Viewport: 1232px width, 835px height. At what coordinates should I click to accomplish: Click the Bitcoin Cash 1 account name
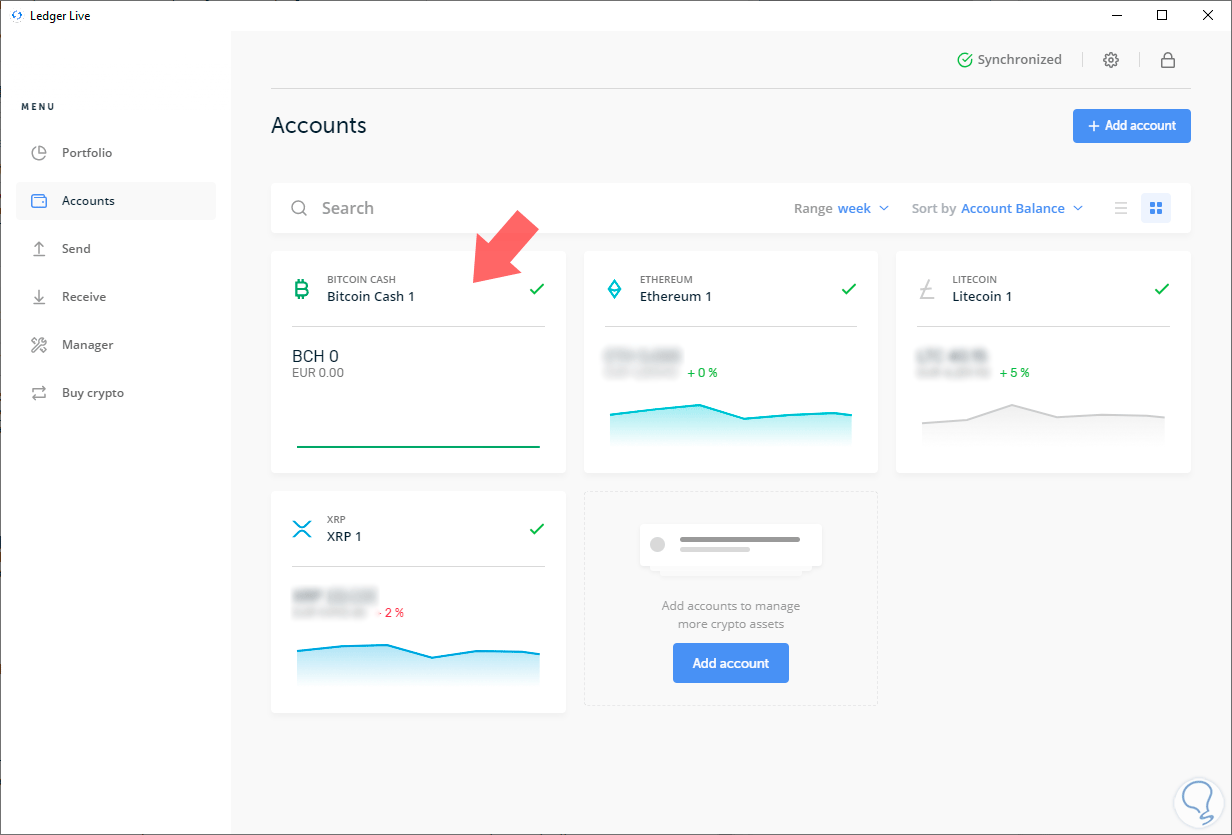pyautogui.click(x=371, y=297)
